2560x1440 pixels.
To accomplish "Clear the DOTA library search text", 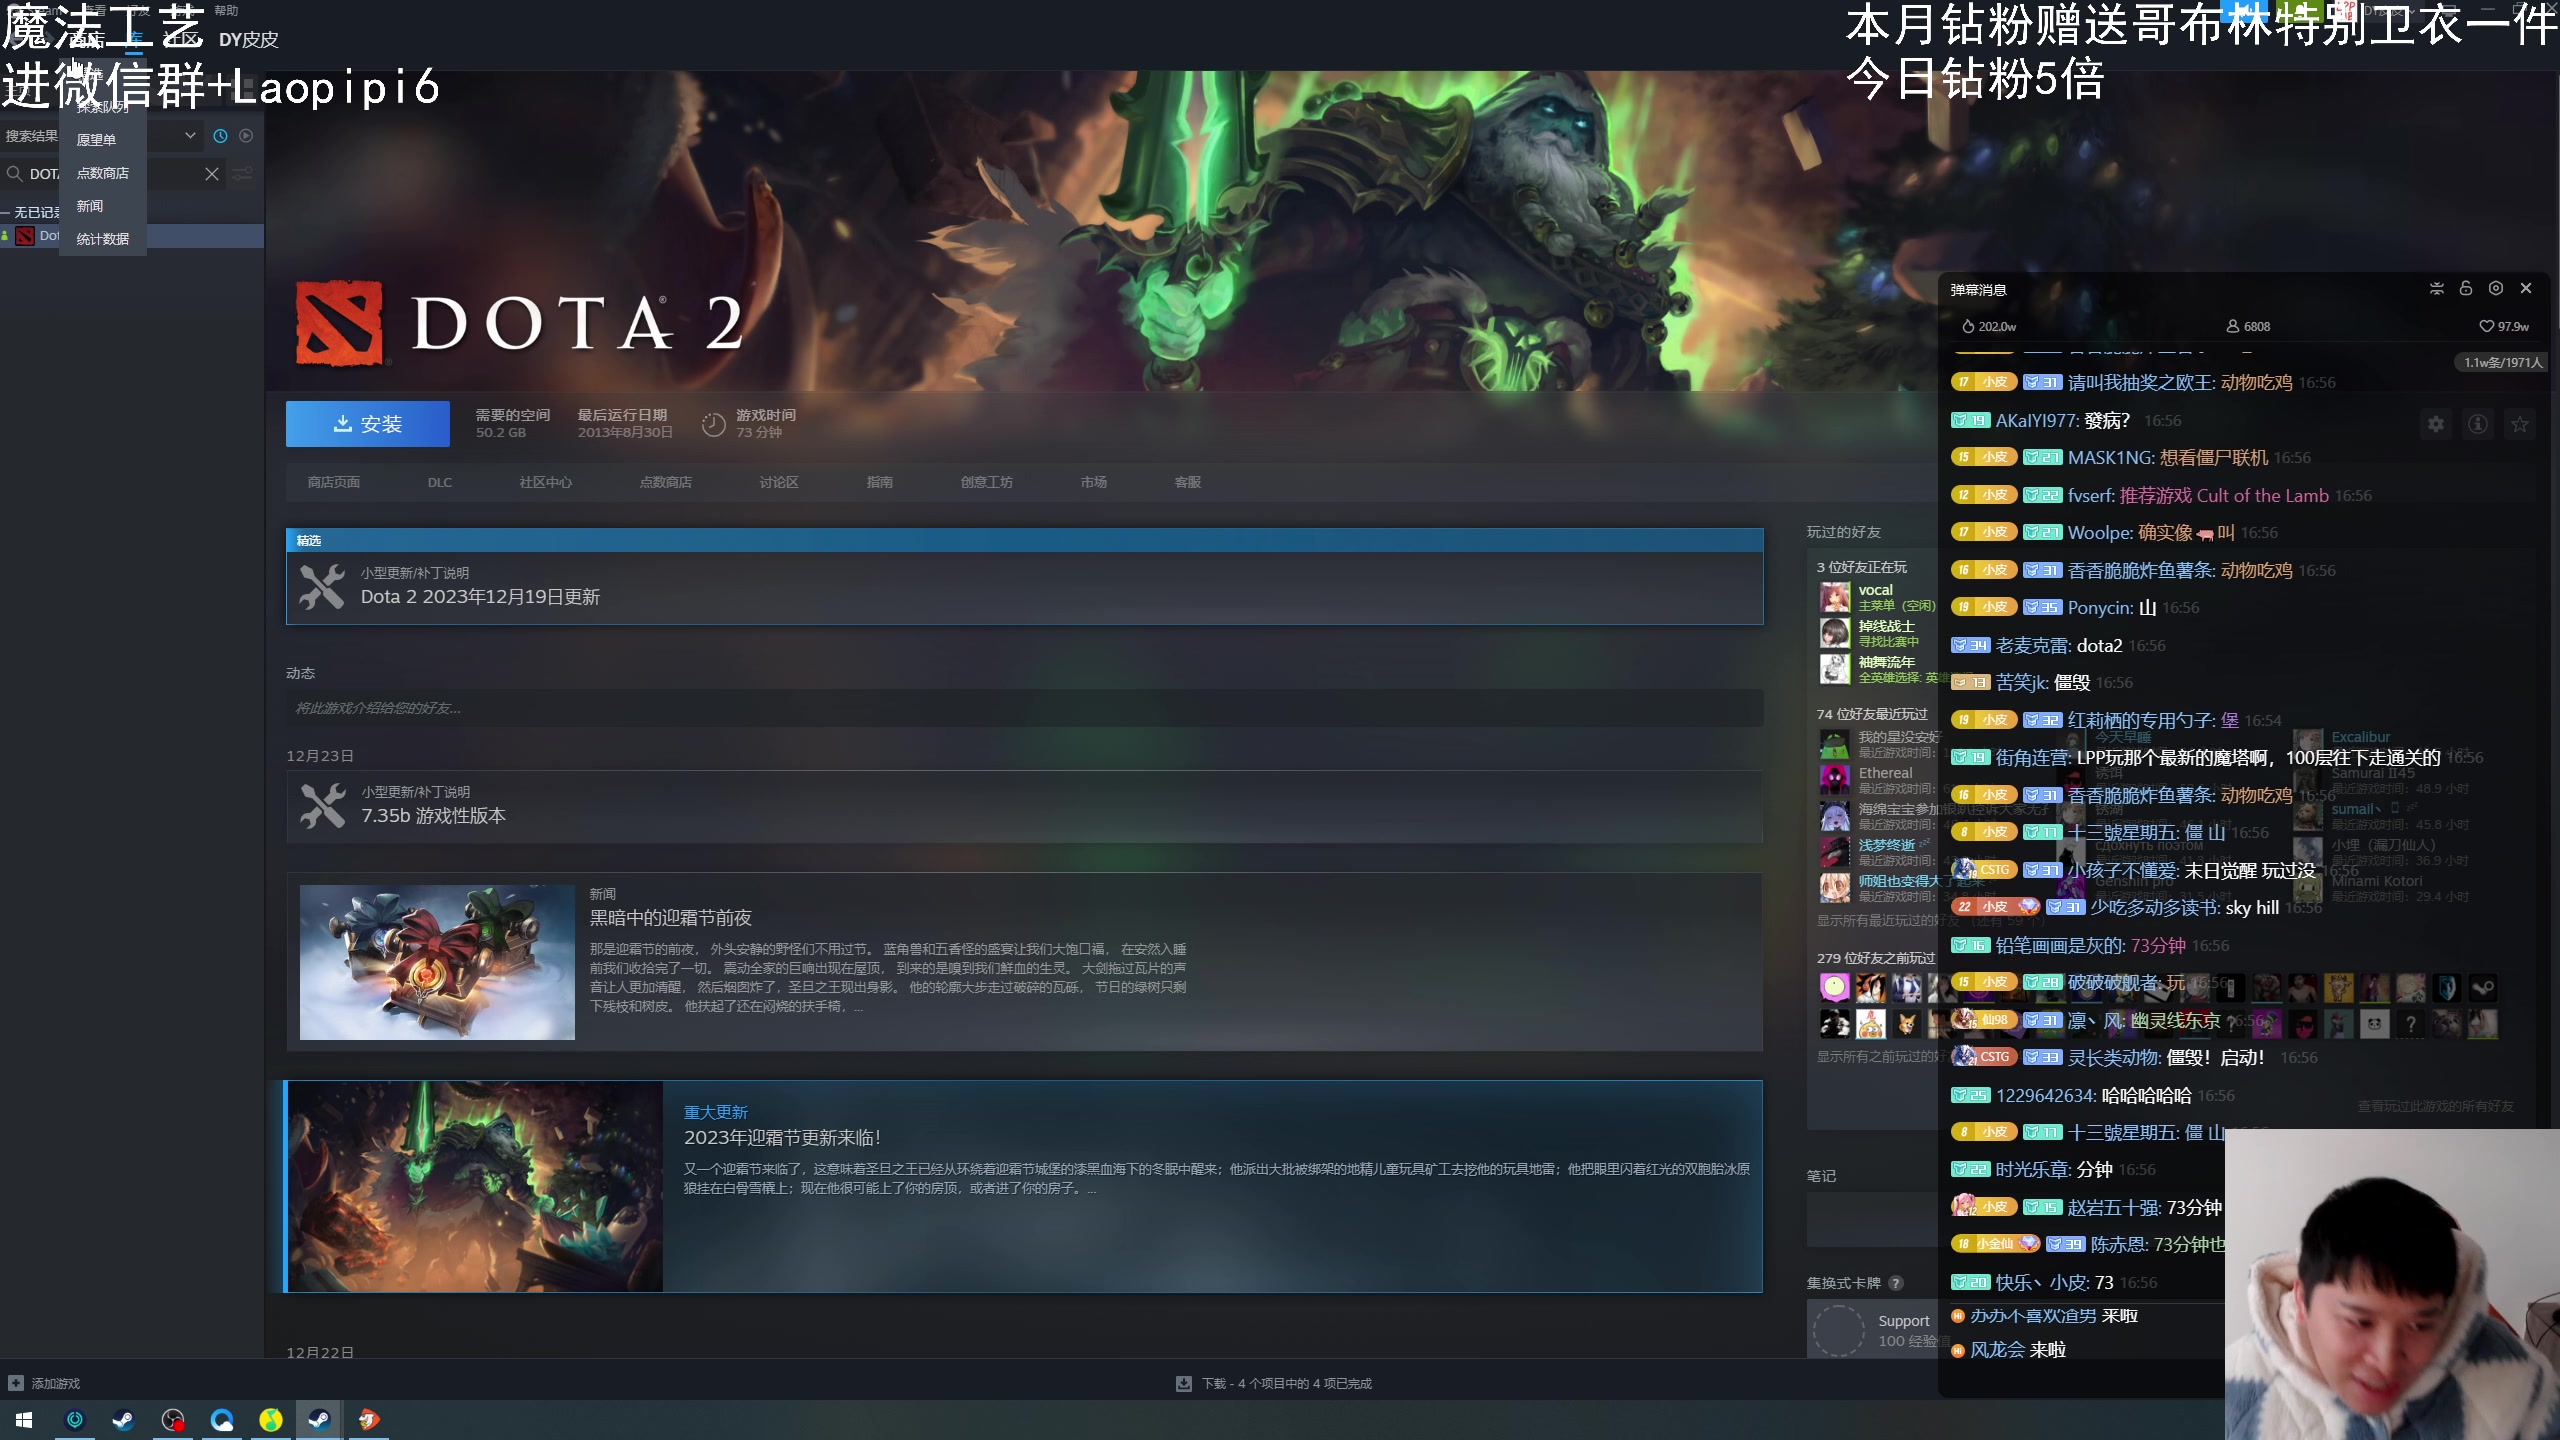I will 212,174.
